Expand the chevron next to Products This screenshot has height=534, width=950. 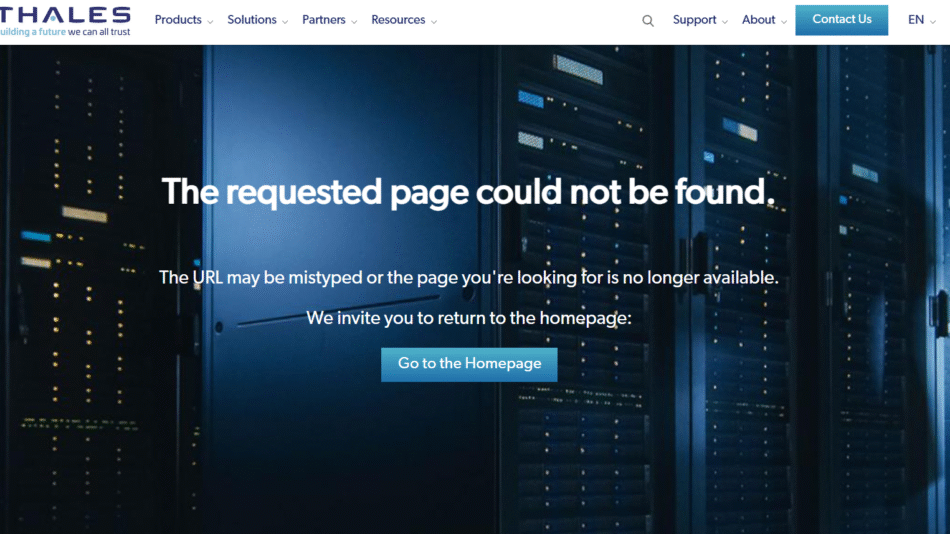tap(211, 22)
